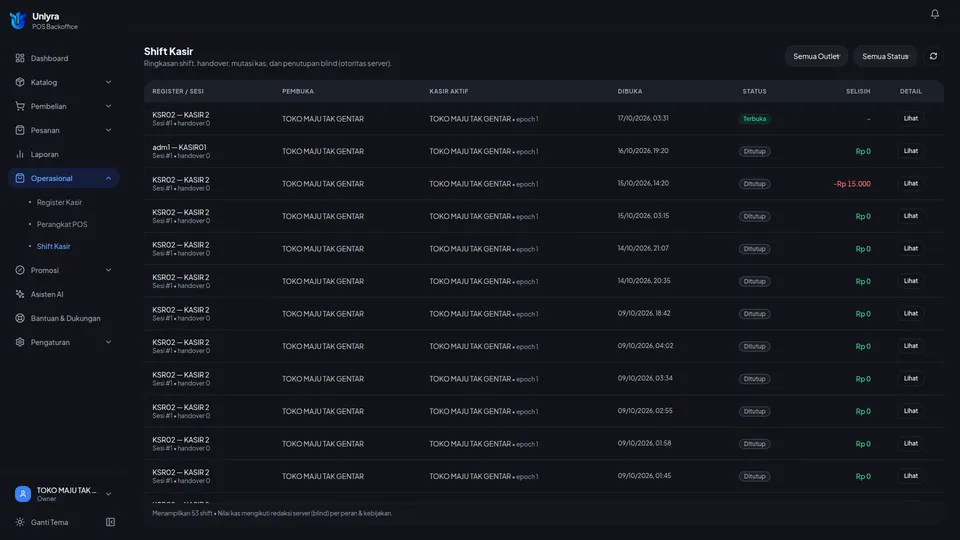Open the TOKO MAJU TAK account chevron
The height and width of the screenshot is (540, 960).
pos(108,494)
